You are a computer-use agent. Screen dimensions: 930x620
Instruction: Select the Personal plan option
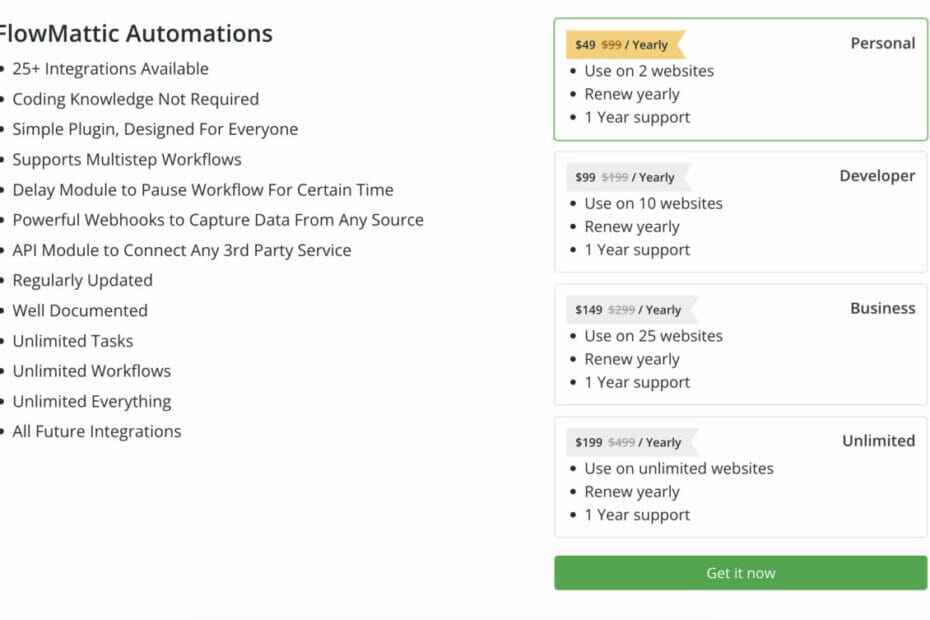click(740, 80)
